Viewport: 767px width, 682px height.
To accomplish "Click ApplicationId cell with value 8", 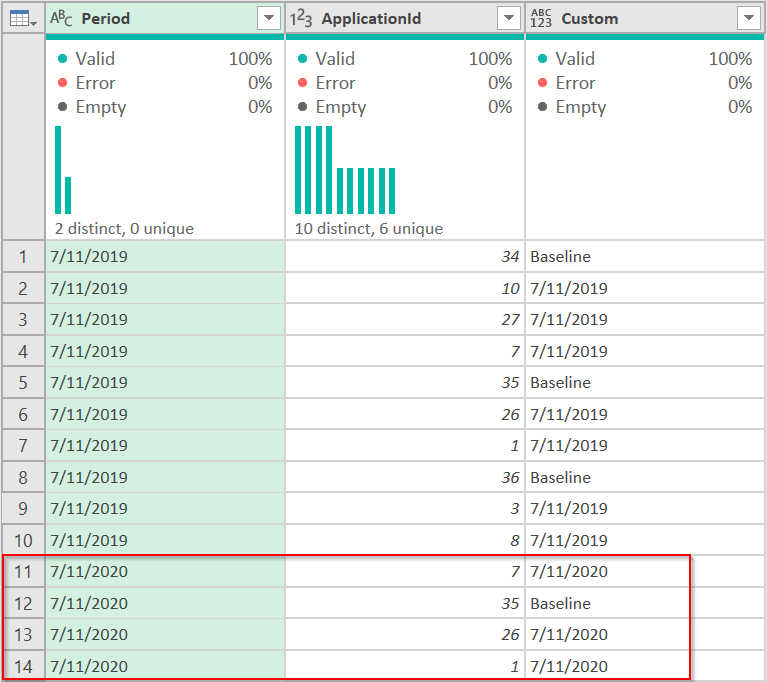I will pos(405,541).
